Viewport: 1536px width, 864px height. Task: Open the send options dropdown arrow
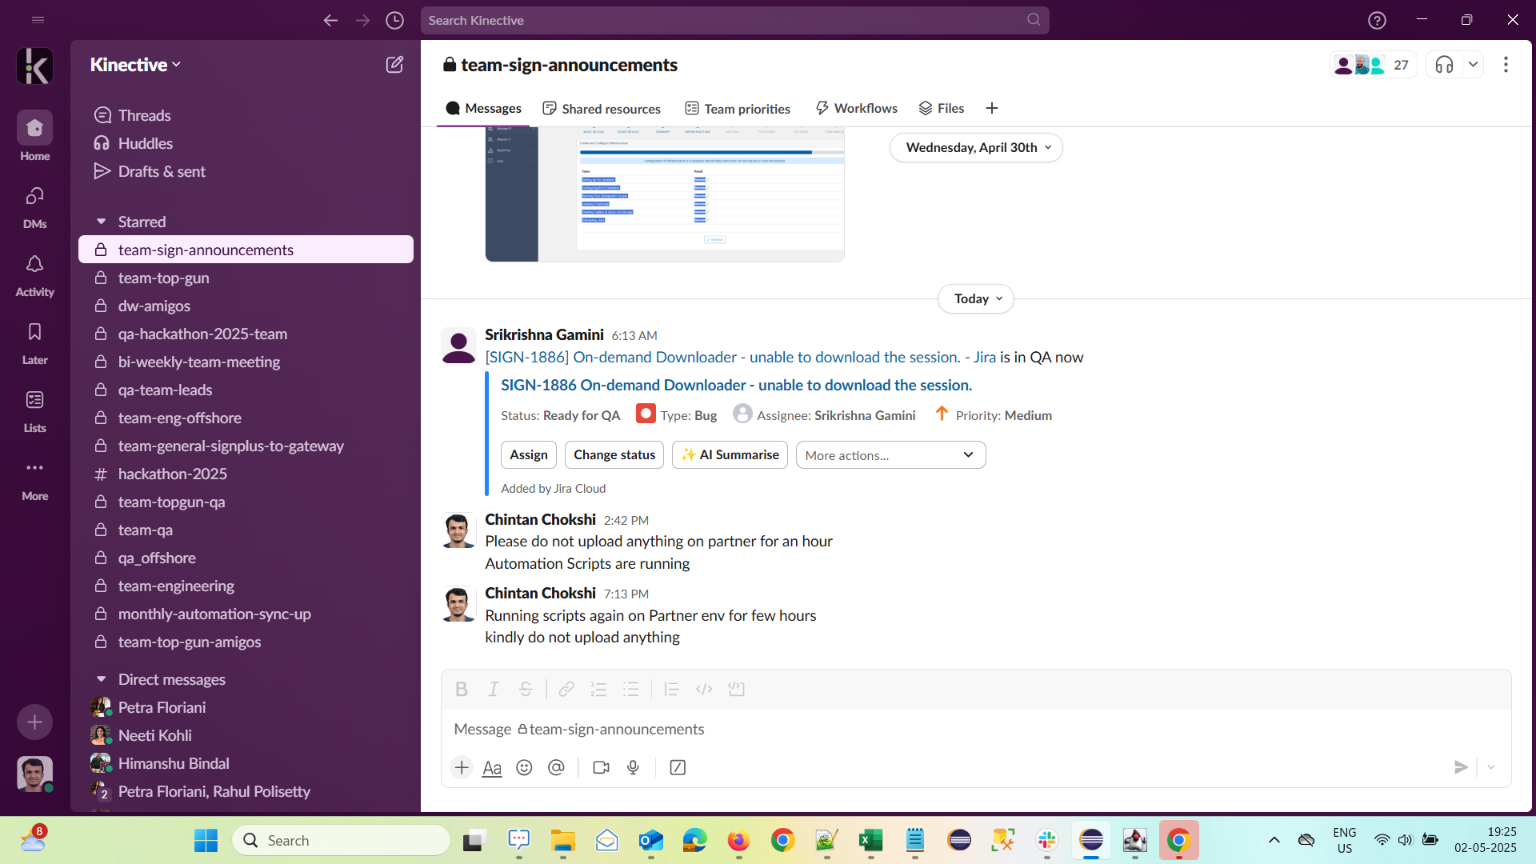click(1491, 767)
